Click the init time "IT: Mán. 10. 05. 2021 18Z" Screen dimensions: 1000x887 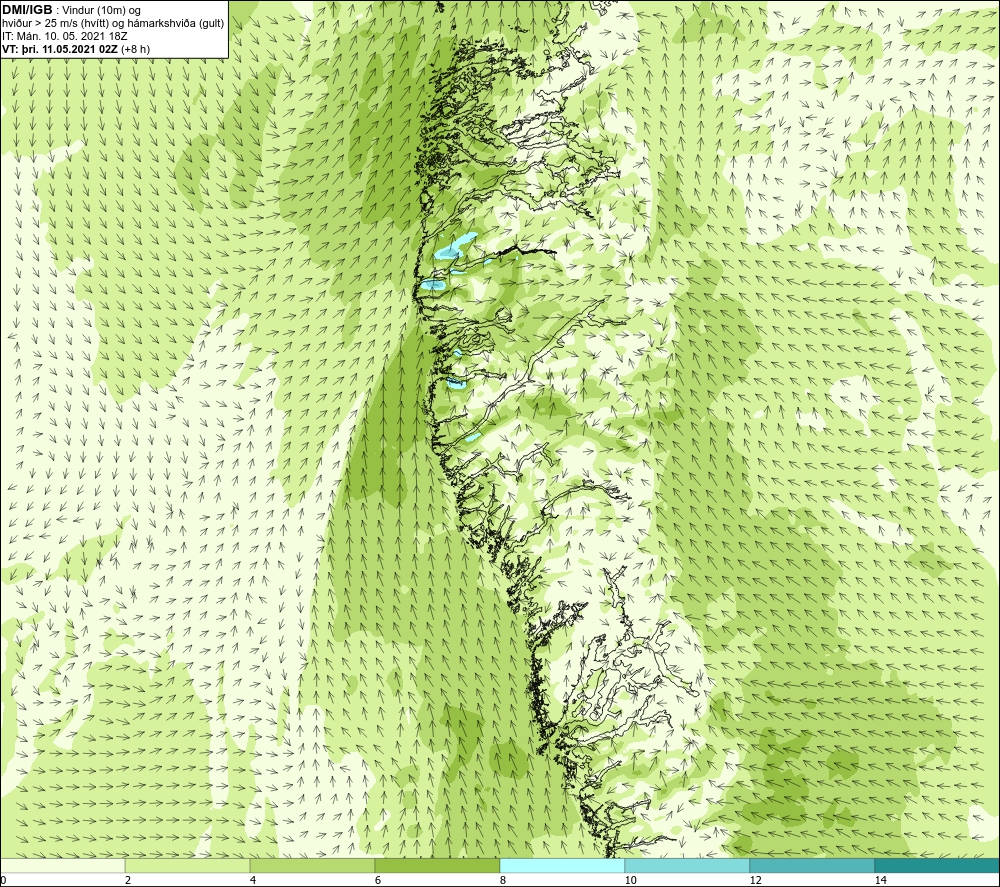[64, 36]
